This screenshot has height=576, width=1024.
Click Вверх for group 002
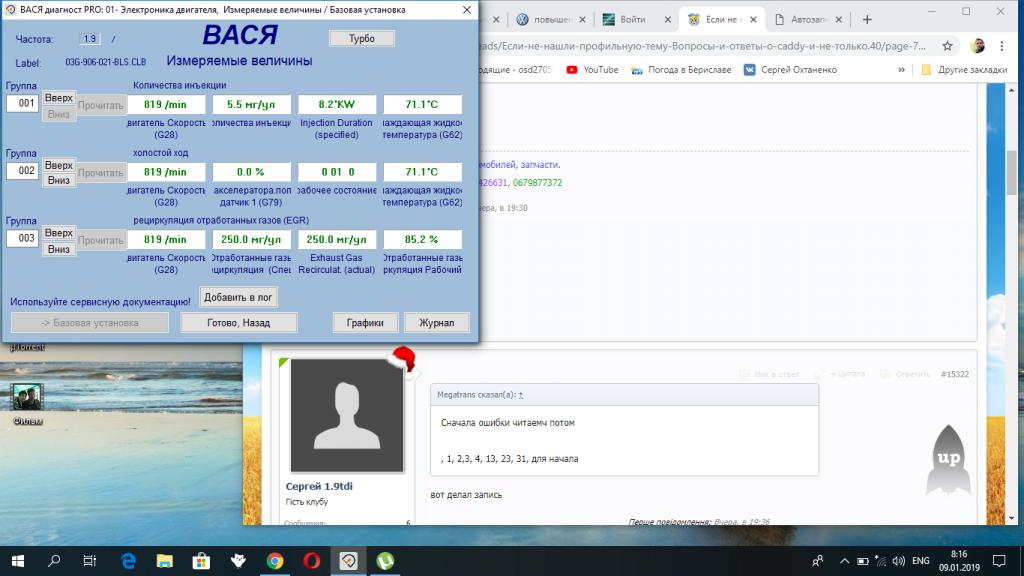point(59,165)
